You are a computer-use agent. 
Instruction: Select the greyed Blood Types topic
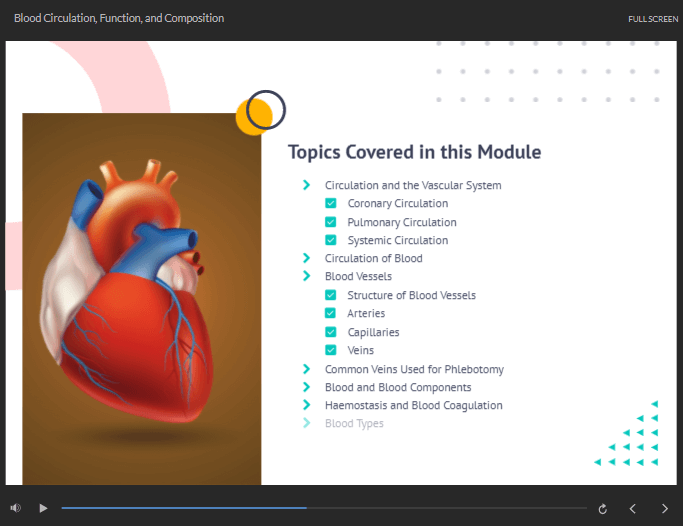[x=354, y=423]
